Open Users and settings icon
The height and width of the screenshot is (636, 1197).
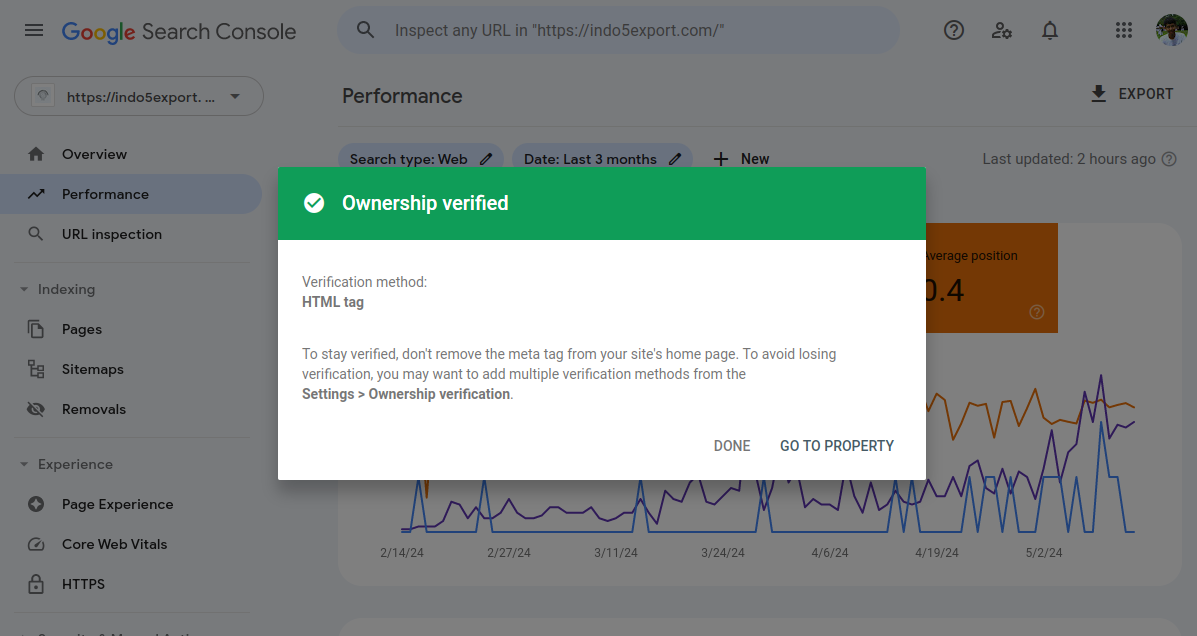click(1002, 31)
